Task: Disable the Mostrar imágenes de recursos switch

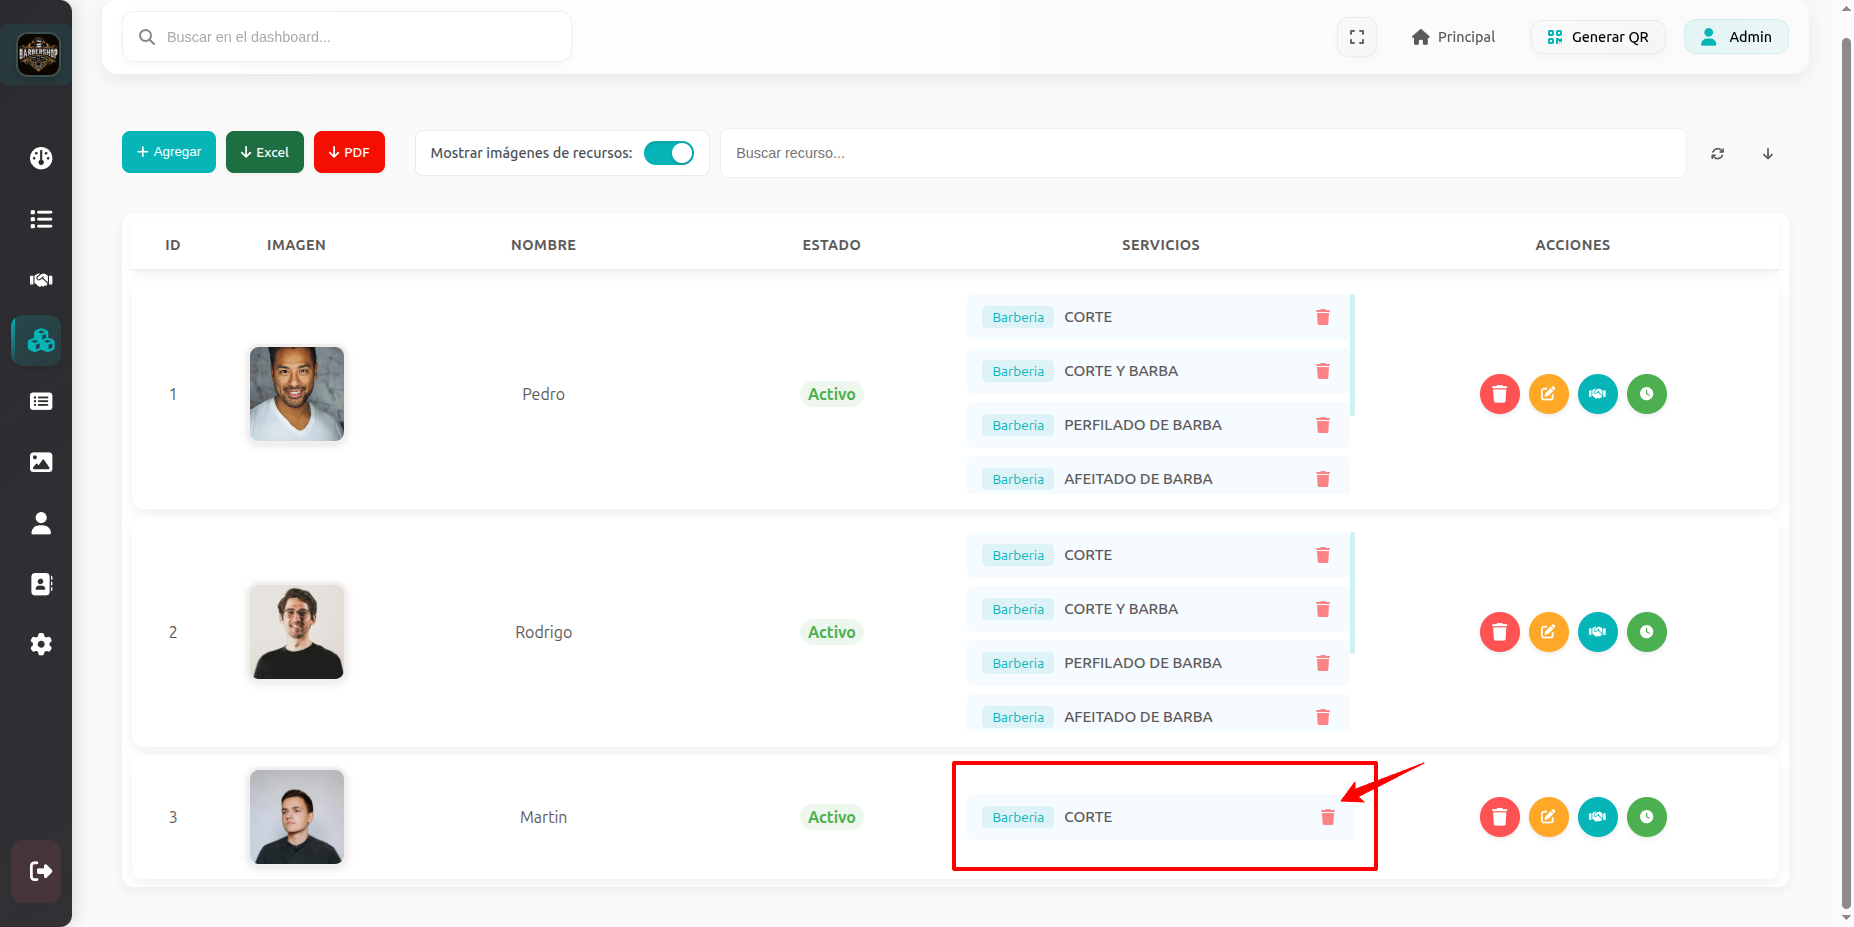Action: [668, 153]
